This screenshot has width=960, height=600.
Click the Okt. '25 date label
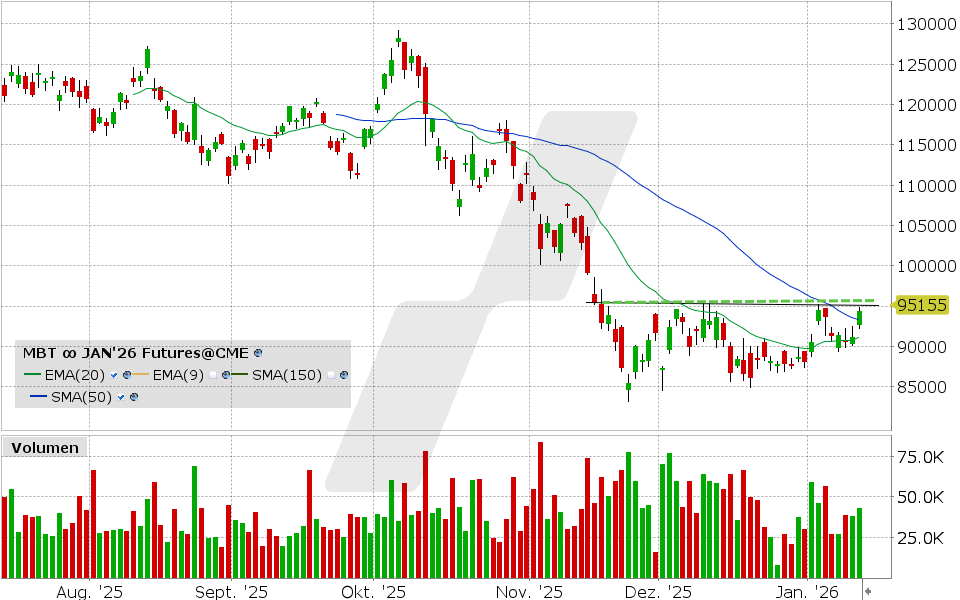click(x=374, y=591)
